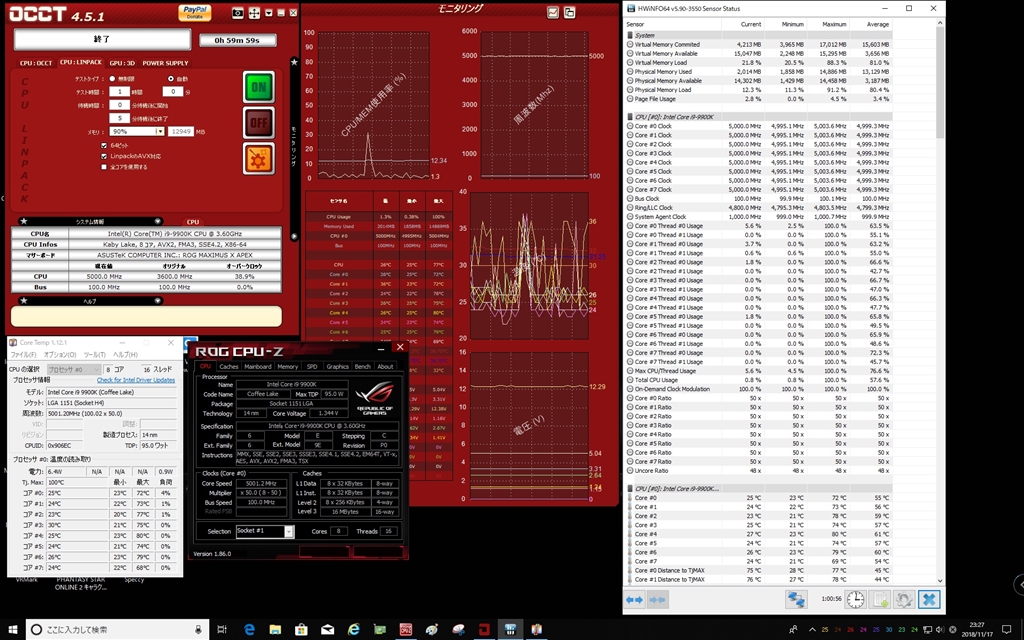This screenshot has height=640, width=1024.
Task: Select the Core #0 Clock row in HWiNFO
Action: pyautogui.click(x=758, y=126)
